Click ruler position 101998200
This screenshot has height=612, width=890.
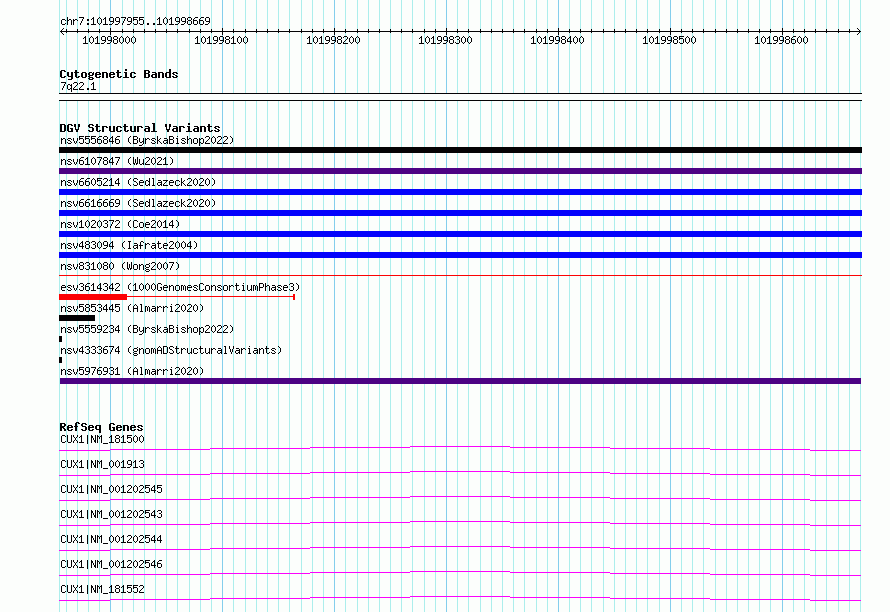pyautogui.click(x=333, y=40)
